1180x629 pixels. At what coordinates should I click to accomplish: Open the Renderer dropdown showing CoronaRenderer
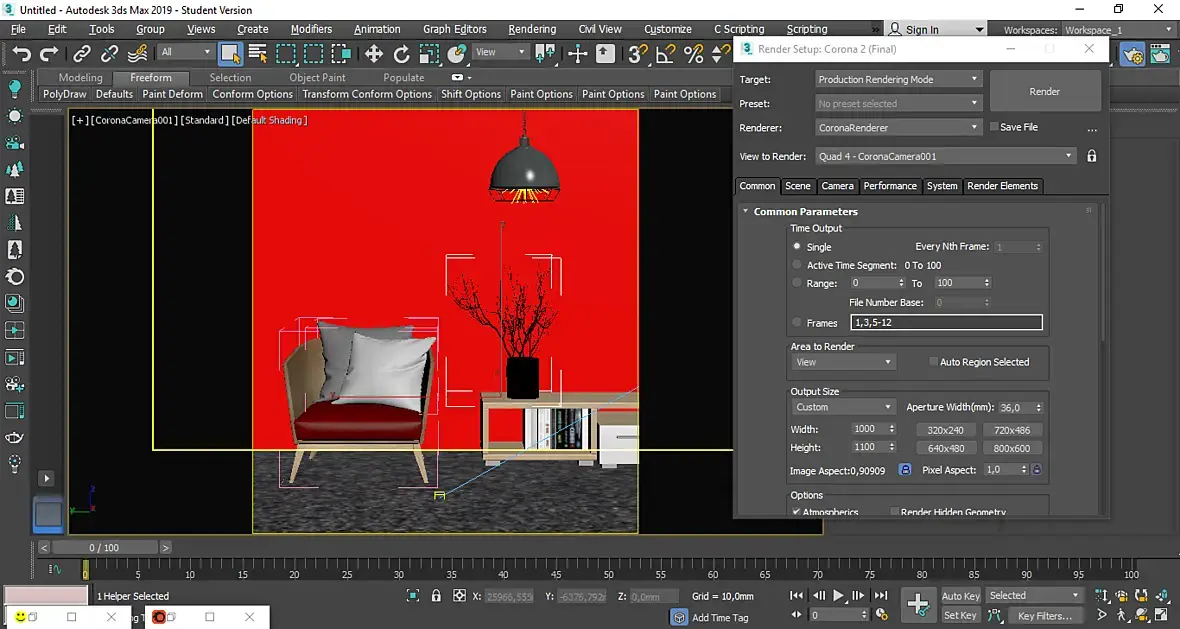tap(898, 128)
